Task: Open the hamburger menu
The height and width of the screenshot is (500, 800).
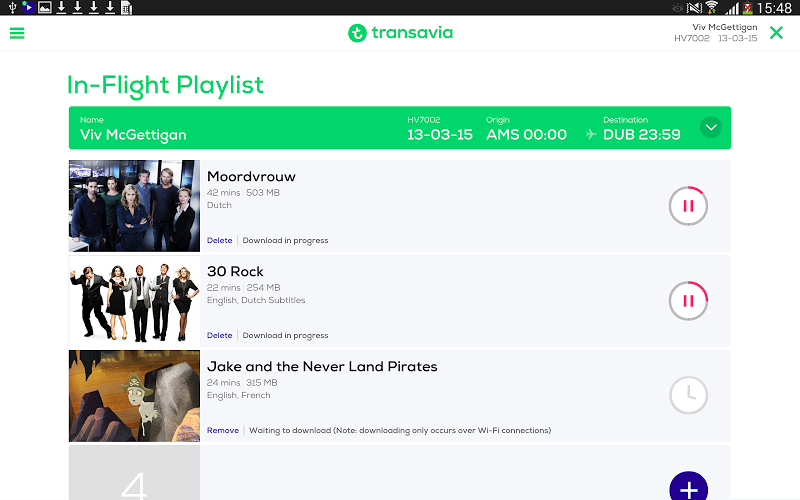Action: pyautogui.click(x=17, y=33)
